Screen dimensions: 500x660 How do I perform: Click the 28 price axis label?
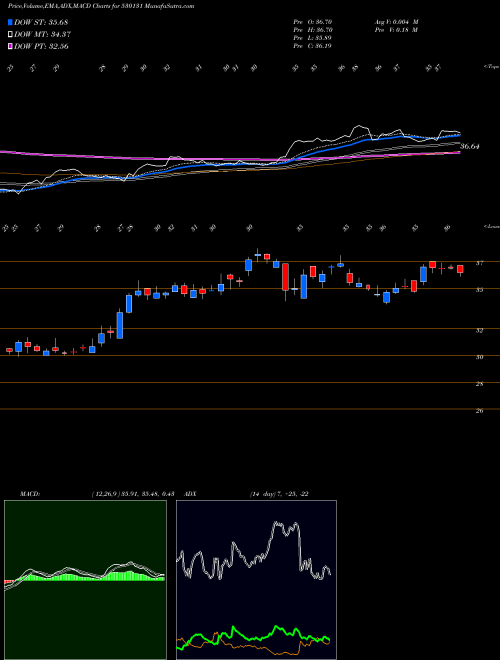(x=479, y=384)
